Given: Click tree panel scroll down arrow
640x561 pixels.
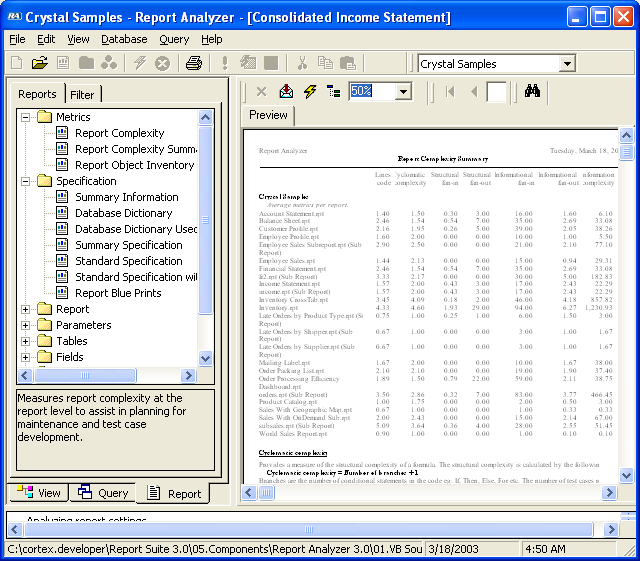Looking at the screenshot, I should (205, 358).
